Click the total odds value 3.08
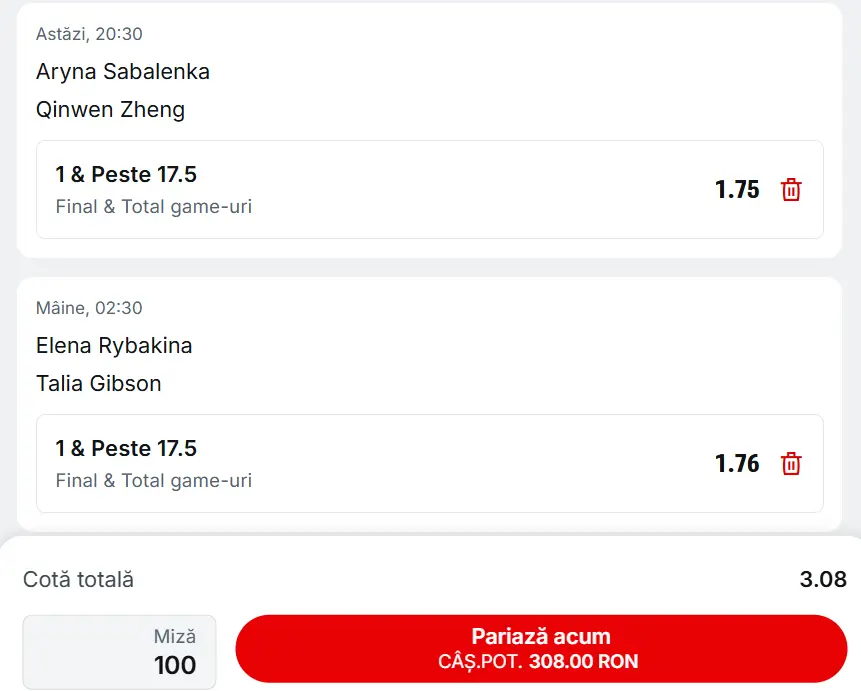The height and width of the screenshot is (691, 861). coord(816,579)
